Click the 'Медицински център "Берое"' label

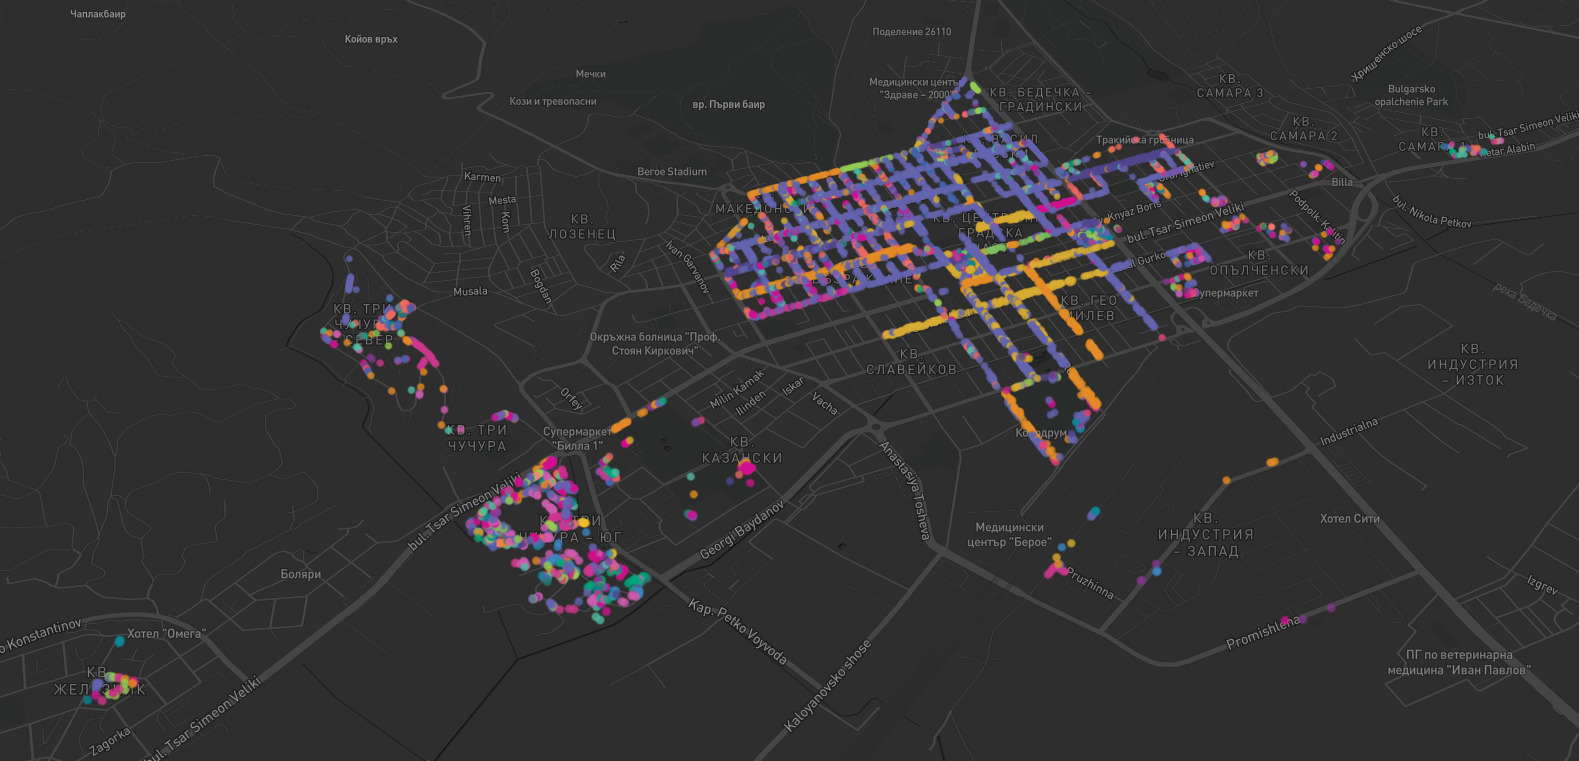tap(1009, 535)
